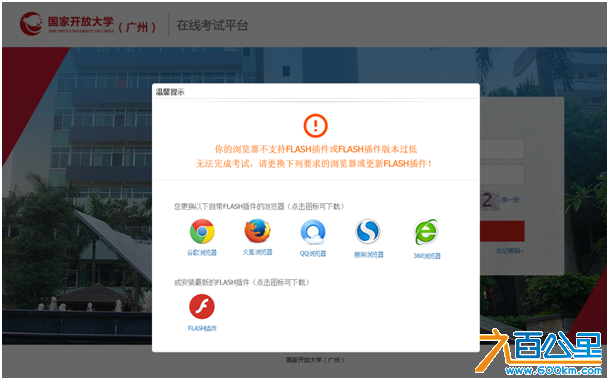The height and width of the screenshot is (380, 609).
Task: Click the 换一张 captcha refresh link
Action: coord(510,200)
